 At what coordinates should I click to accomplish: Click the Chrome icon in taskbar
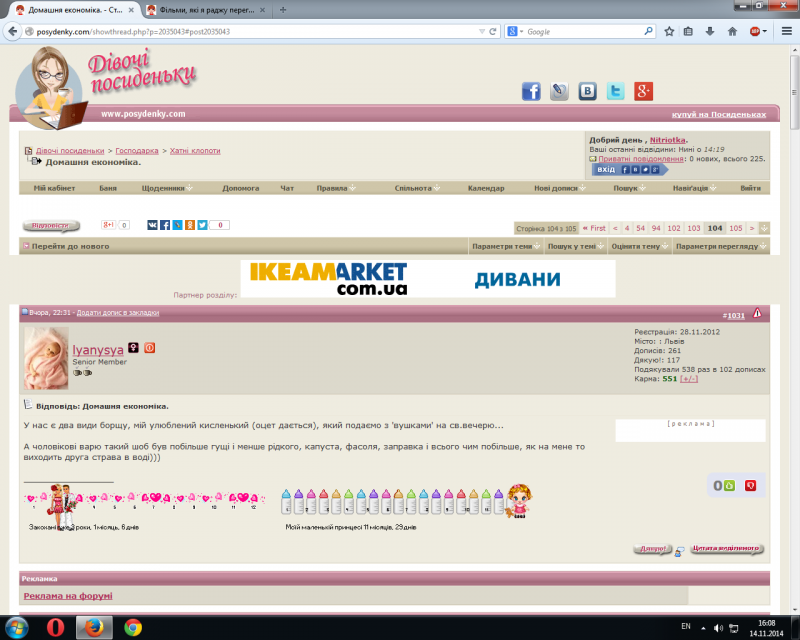(133, 627)
